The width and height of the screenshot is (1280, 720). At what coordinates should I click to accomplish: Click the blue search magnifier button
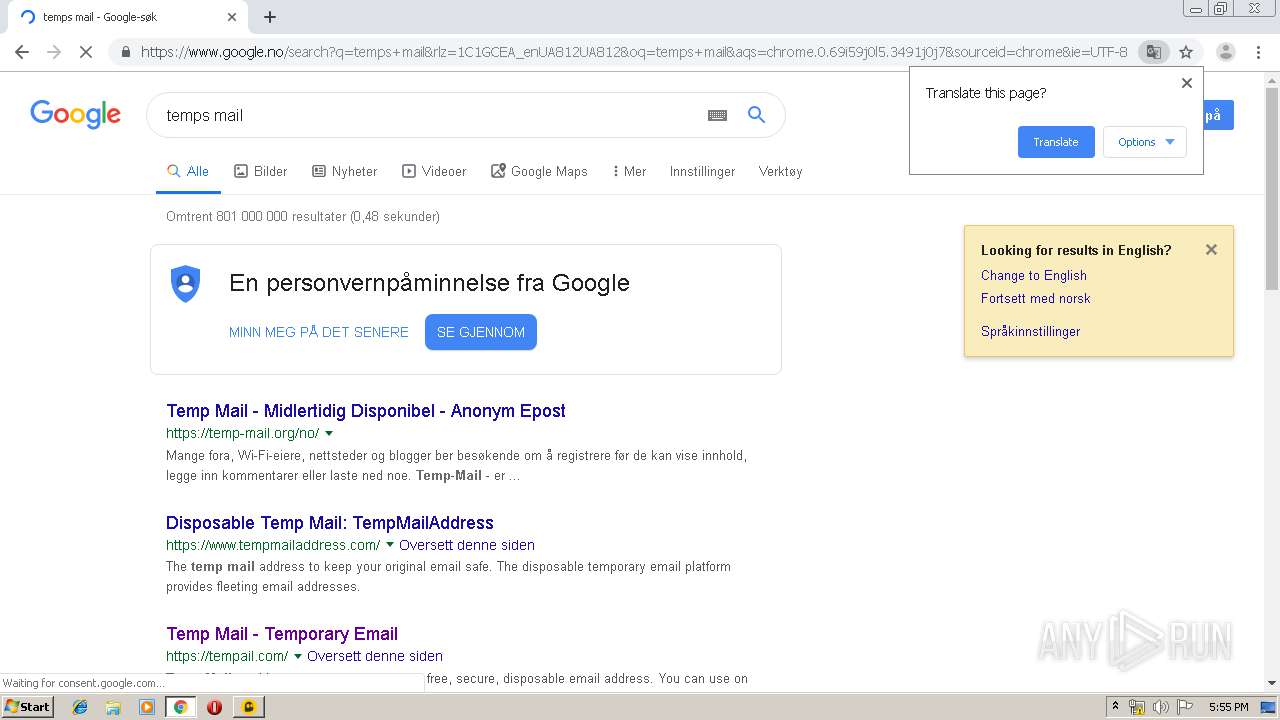[x=757, y=115]
